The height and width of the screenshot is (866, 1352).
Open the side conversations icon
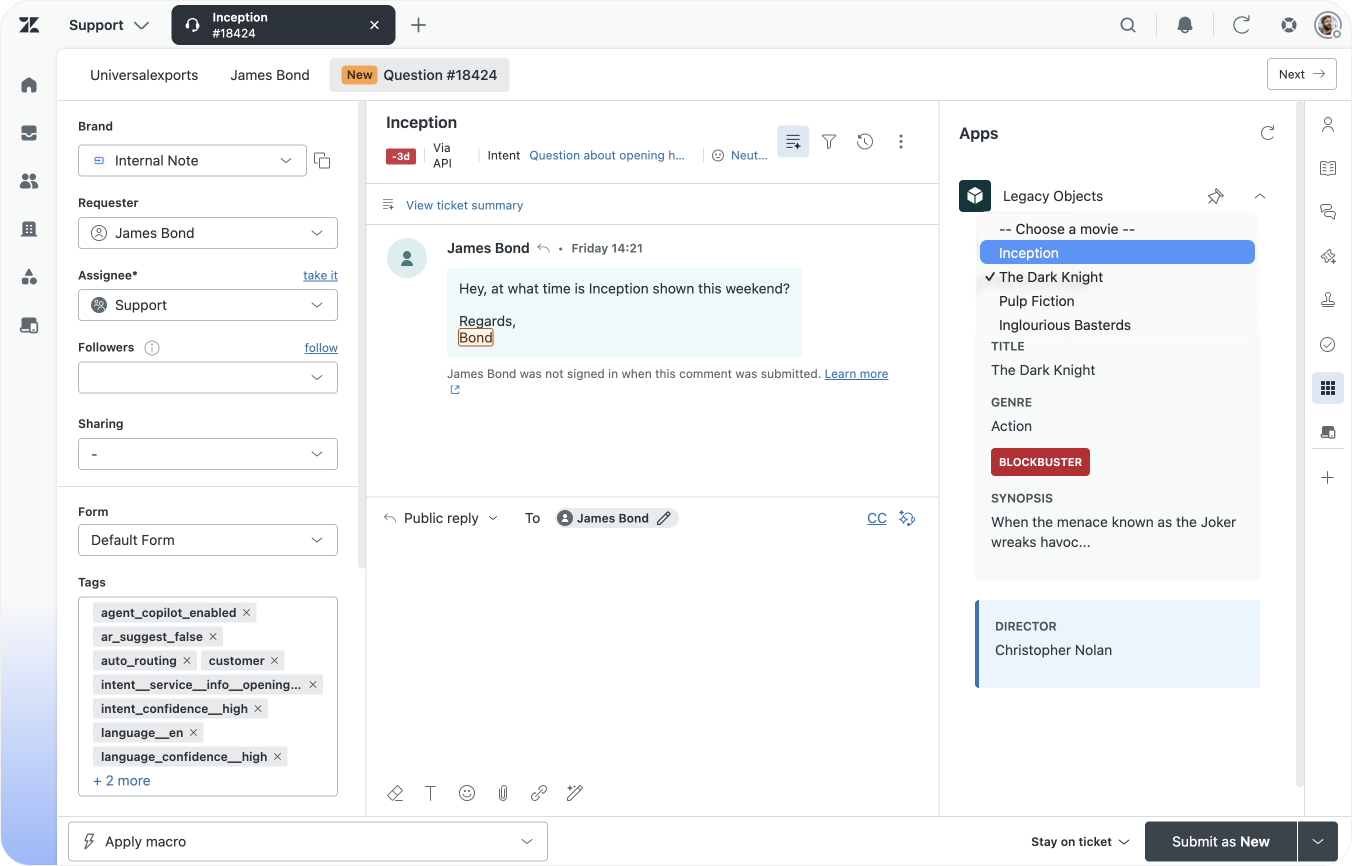coord(1328,212)
